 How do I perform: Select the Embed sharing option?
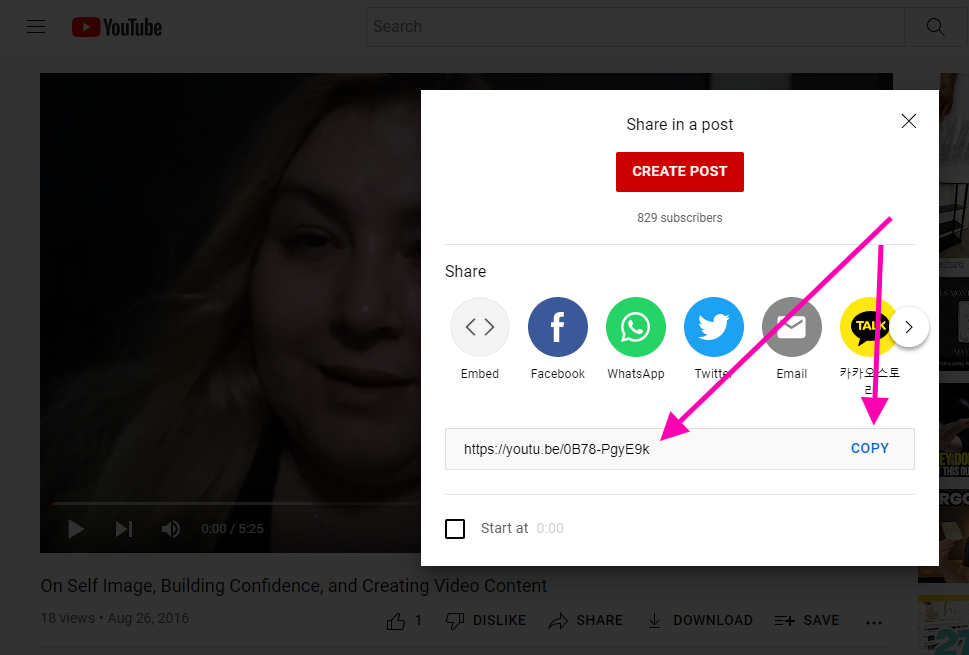point(479,327)
